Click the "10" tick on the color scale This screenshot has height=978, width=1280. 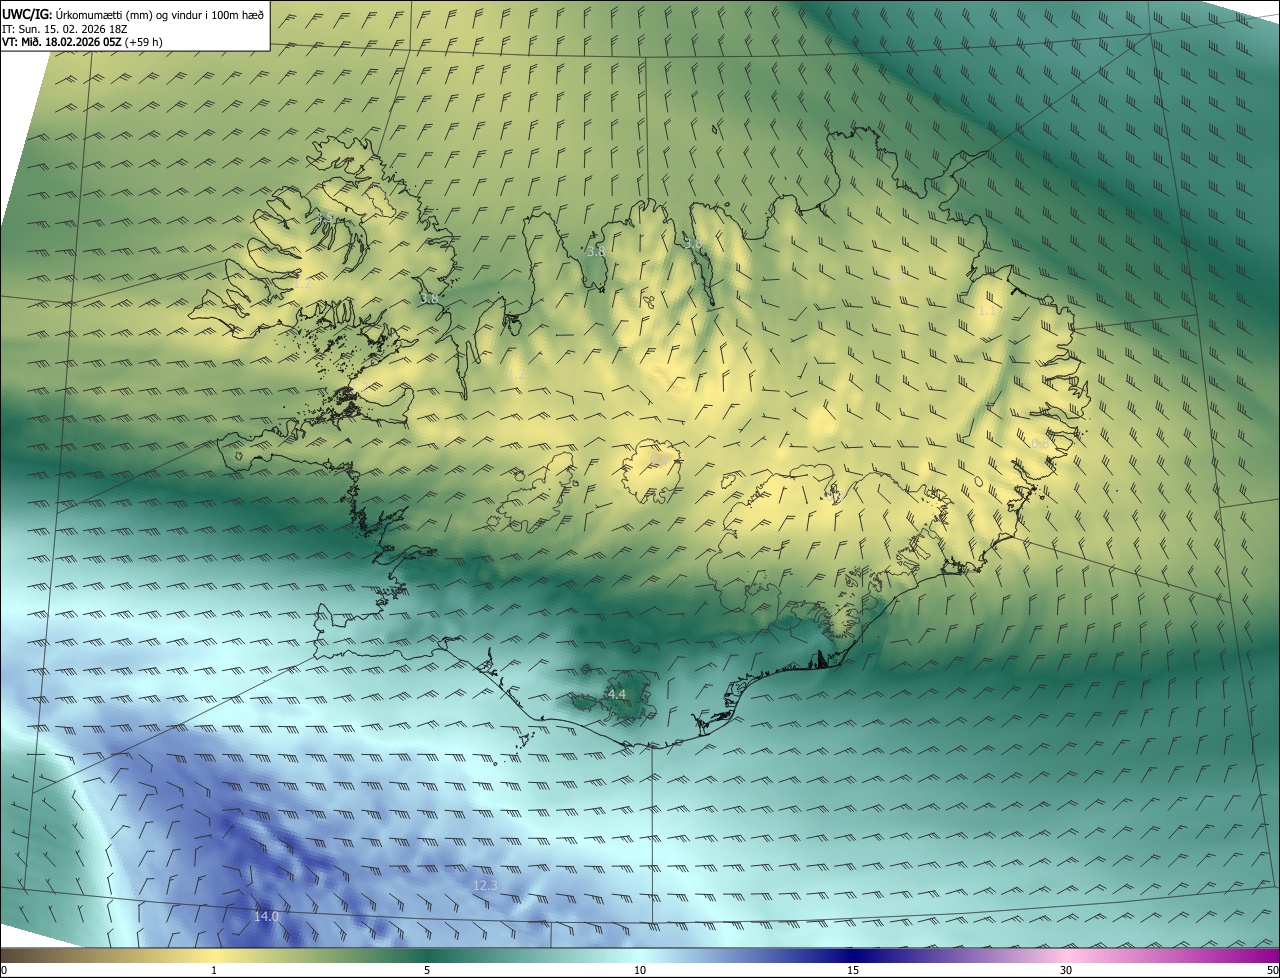pyautogui.click(x=640, y=971)
